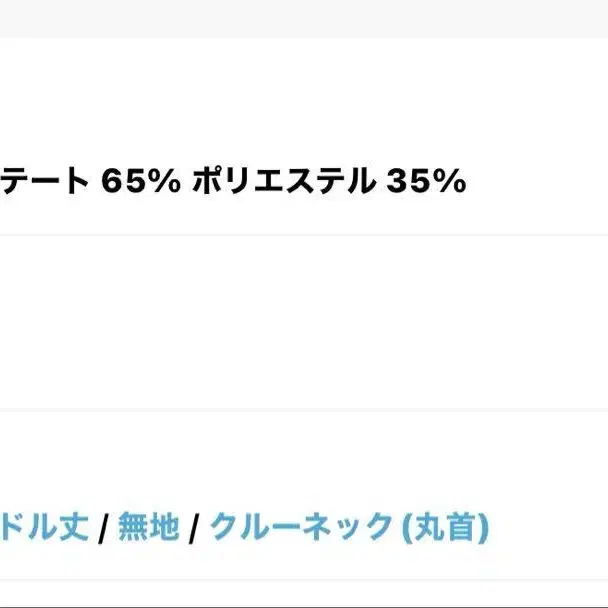Click the divider line below the tag links
The width and height of the screenshot is (608, 608).
[304, 580]
